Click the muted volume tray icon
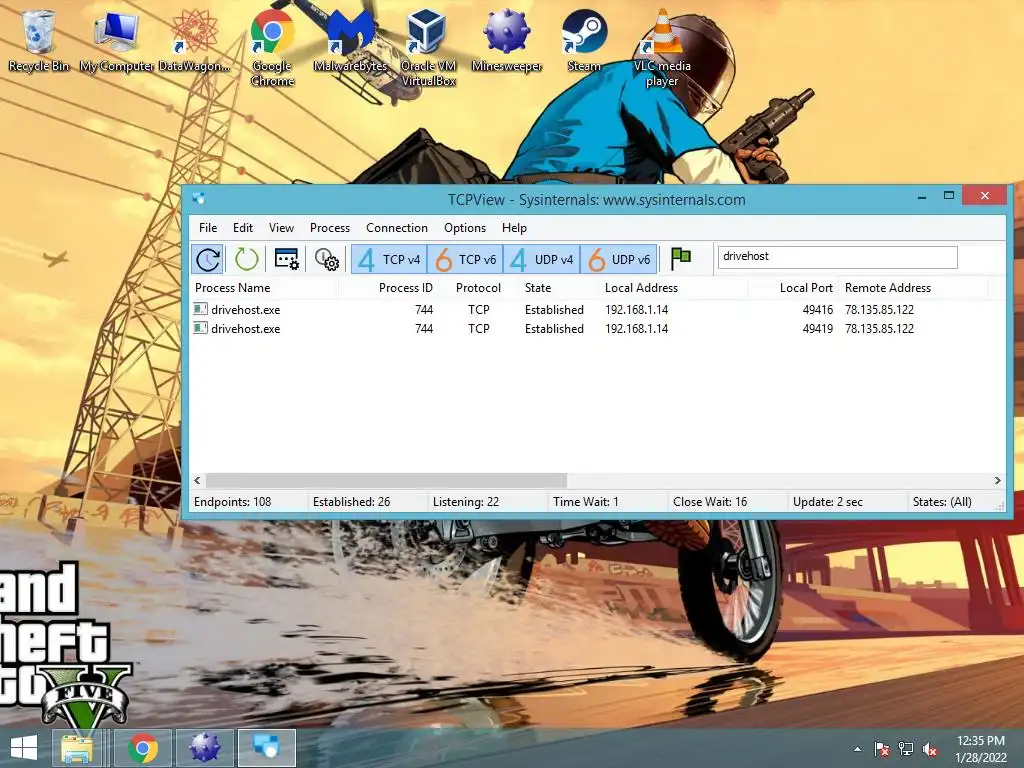This screenshot has height=768, width=1024. tap(930, 749)
